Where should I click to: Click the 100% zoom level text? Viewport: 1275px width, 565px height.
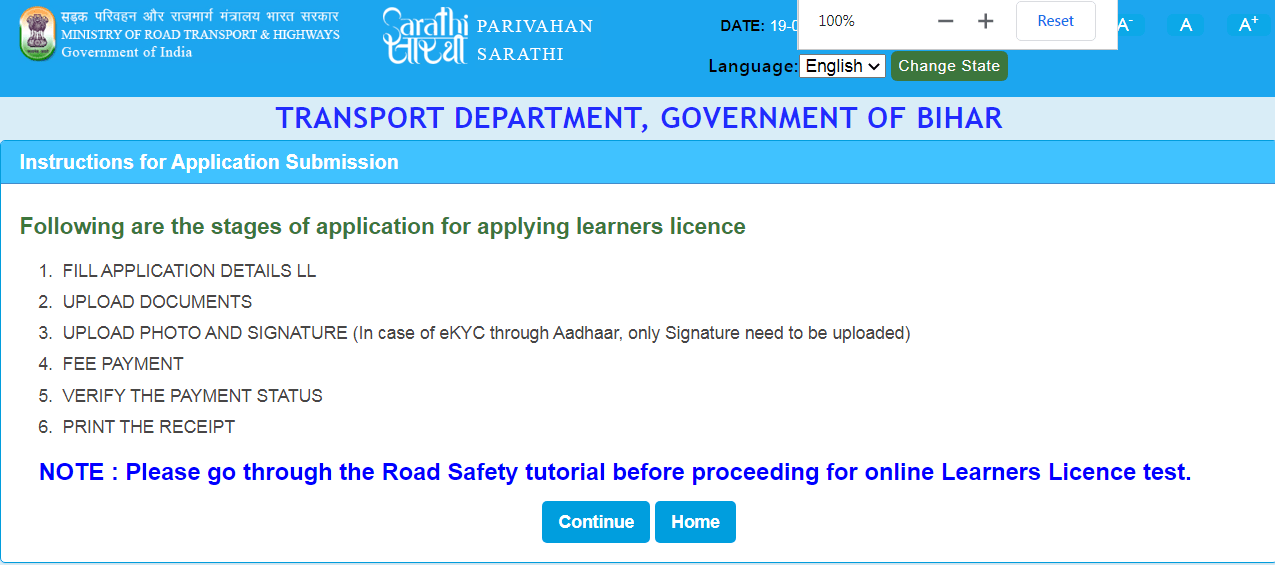pos(836,21)
